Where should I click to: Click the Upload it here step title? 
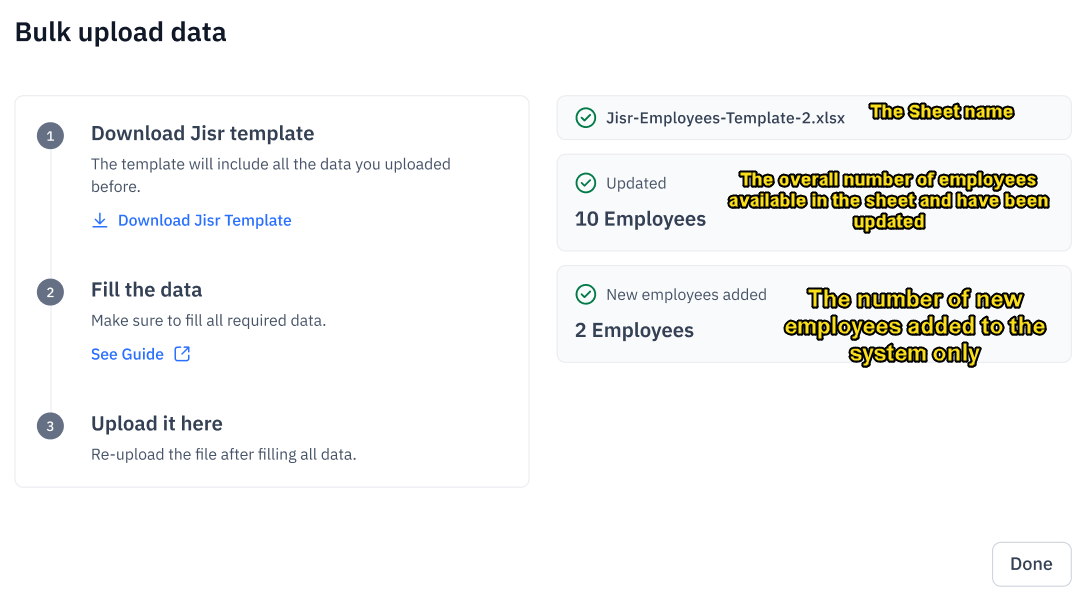pos(157,423)
